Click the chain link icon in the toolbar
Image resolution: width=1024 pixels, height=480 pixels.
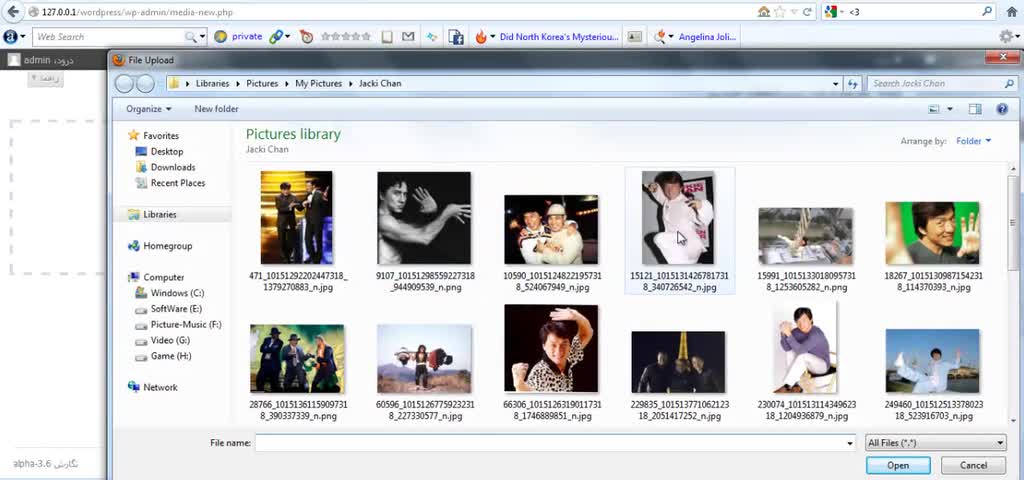tap(276, 37)
